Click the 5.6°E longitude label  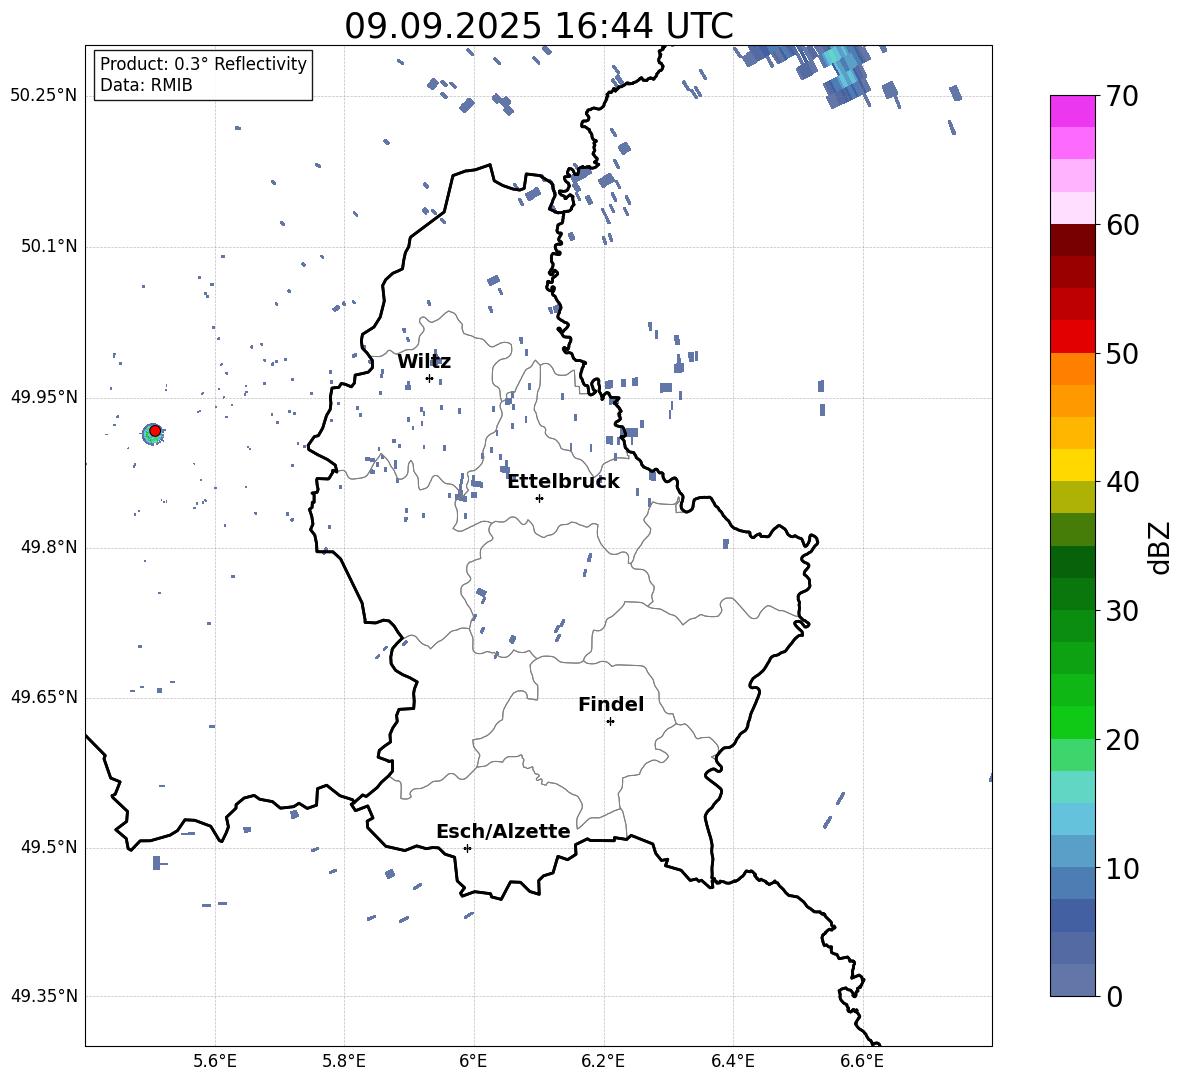[215, 1061]
